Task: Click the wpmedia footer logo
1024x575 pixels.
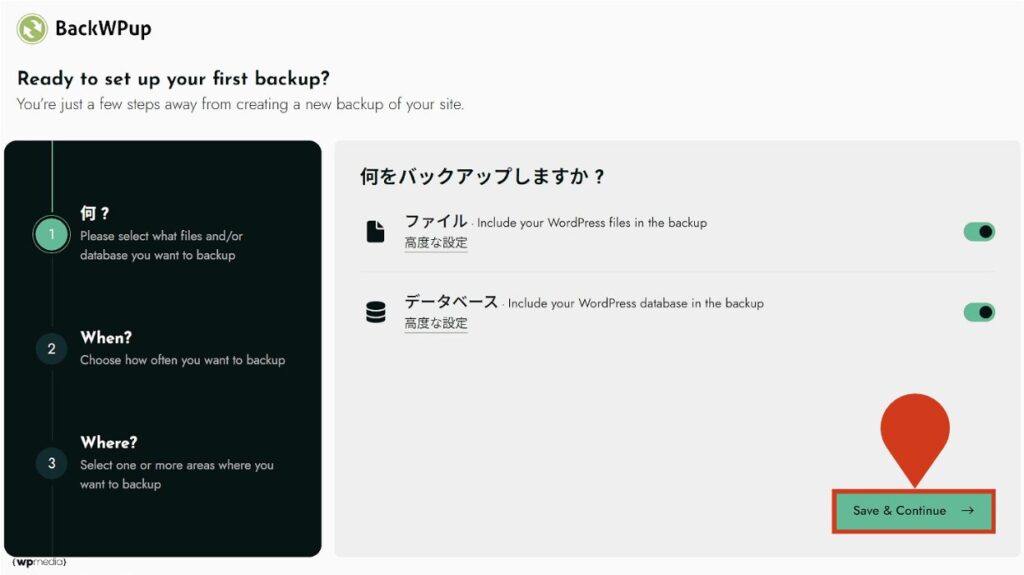Action: (x=40, y=562)
